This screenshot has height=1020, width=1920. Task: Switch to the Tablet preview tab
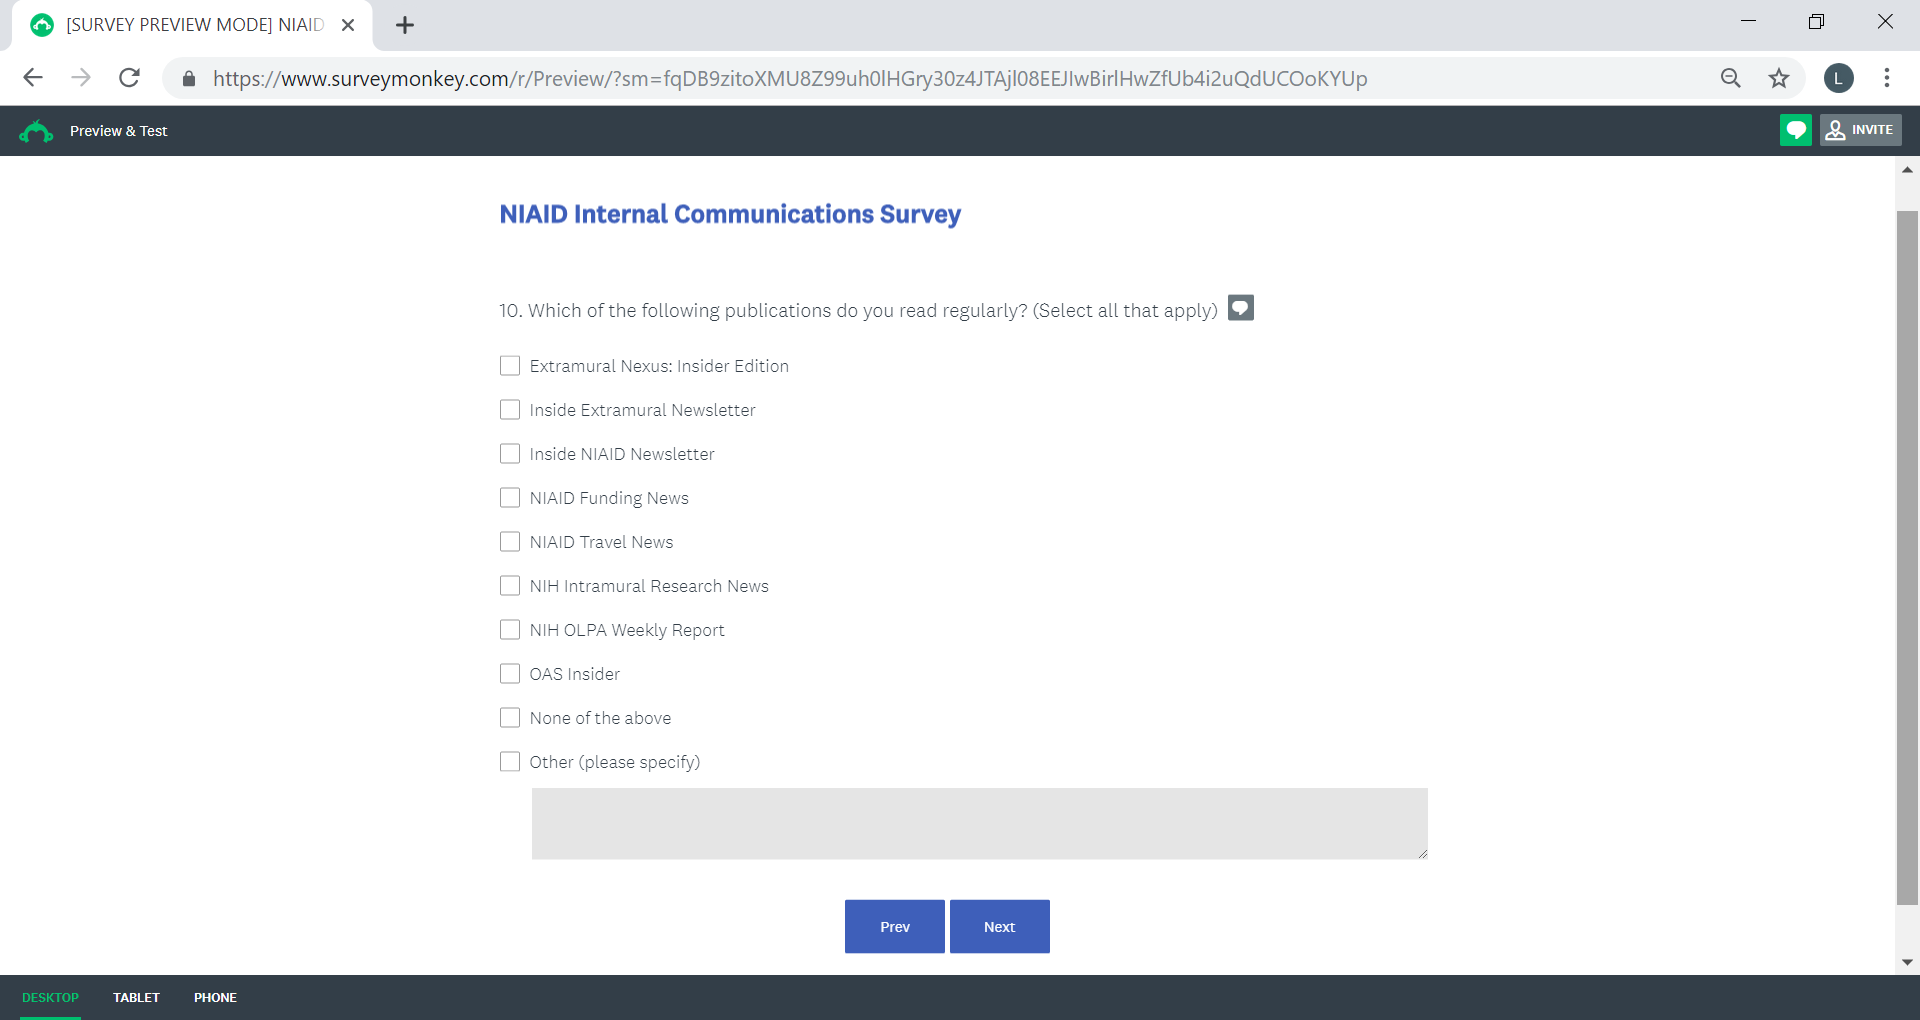click(x=136, y=997)
